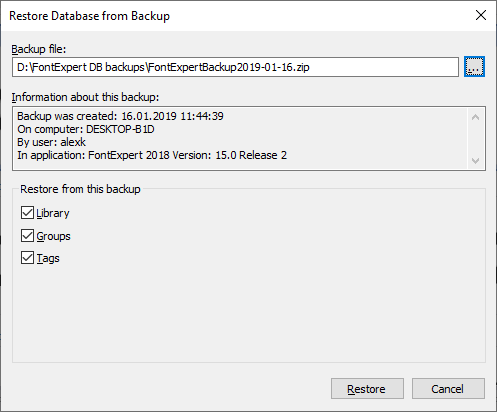Uncheck the Library checkbox
This screenshot has width=497, height=412.
(x=27, y=213)
